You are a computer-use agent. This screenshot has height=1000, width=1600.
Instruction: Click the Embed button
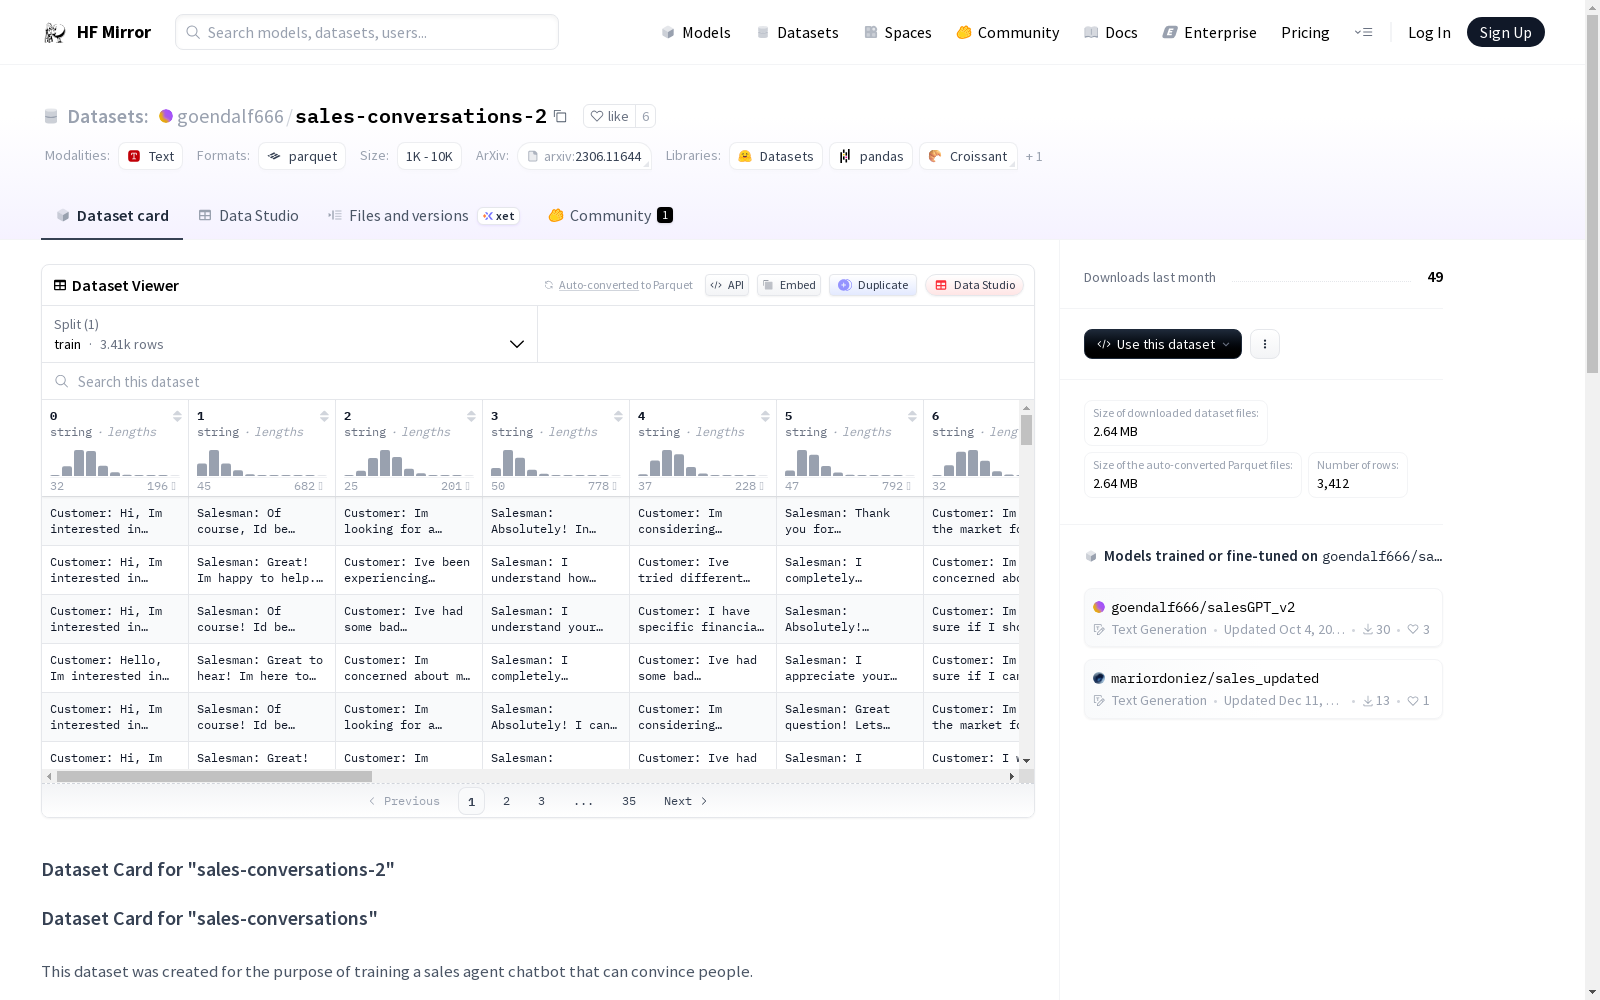pos(789,285)
